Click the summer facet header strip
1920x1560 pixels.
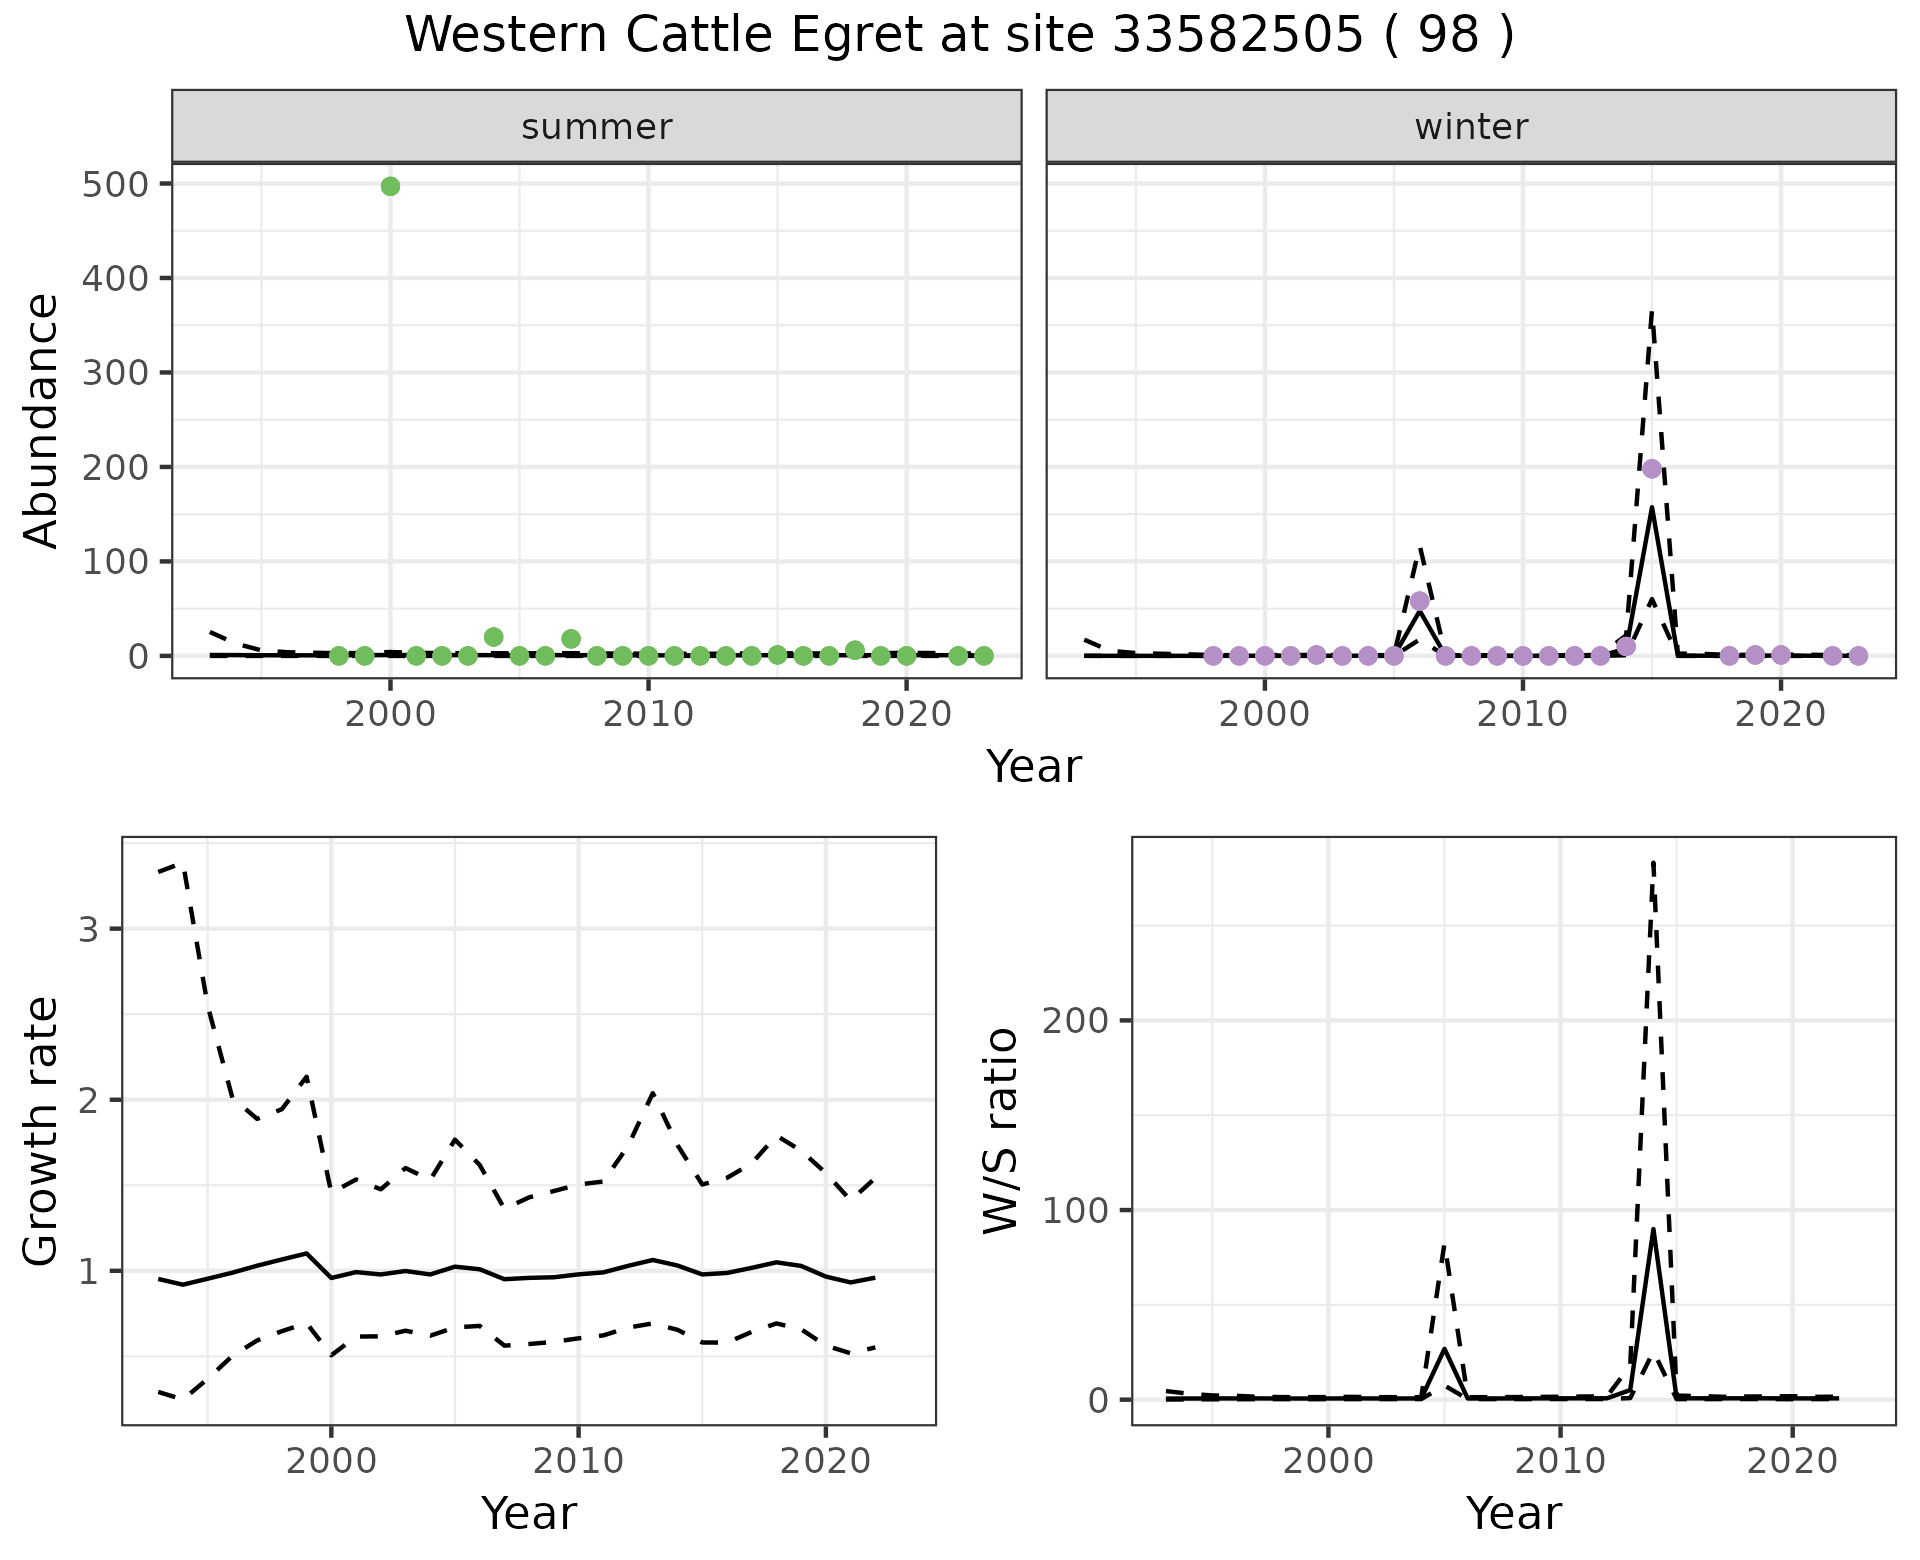tap(597, 127)
